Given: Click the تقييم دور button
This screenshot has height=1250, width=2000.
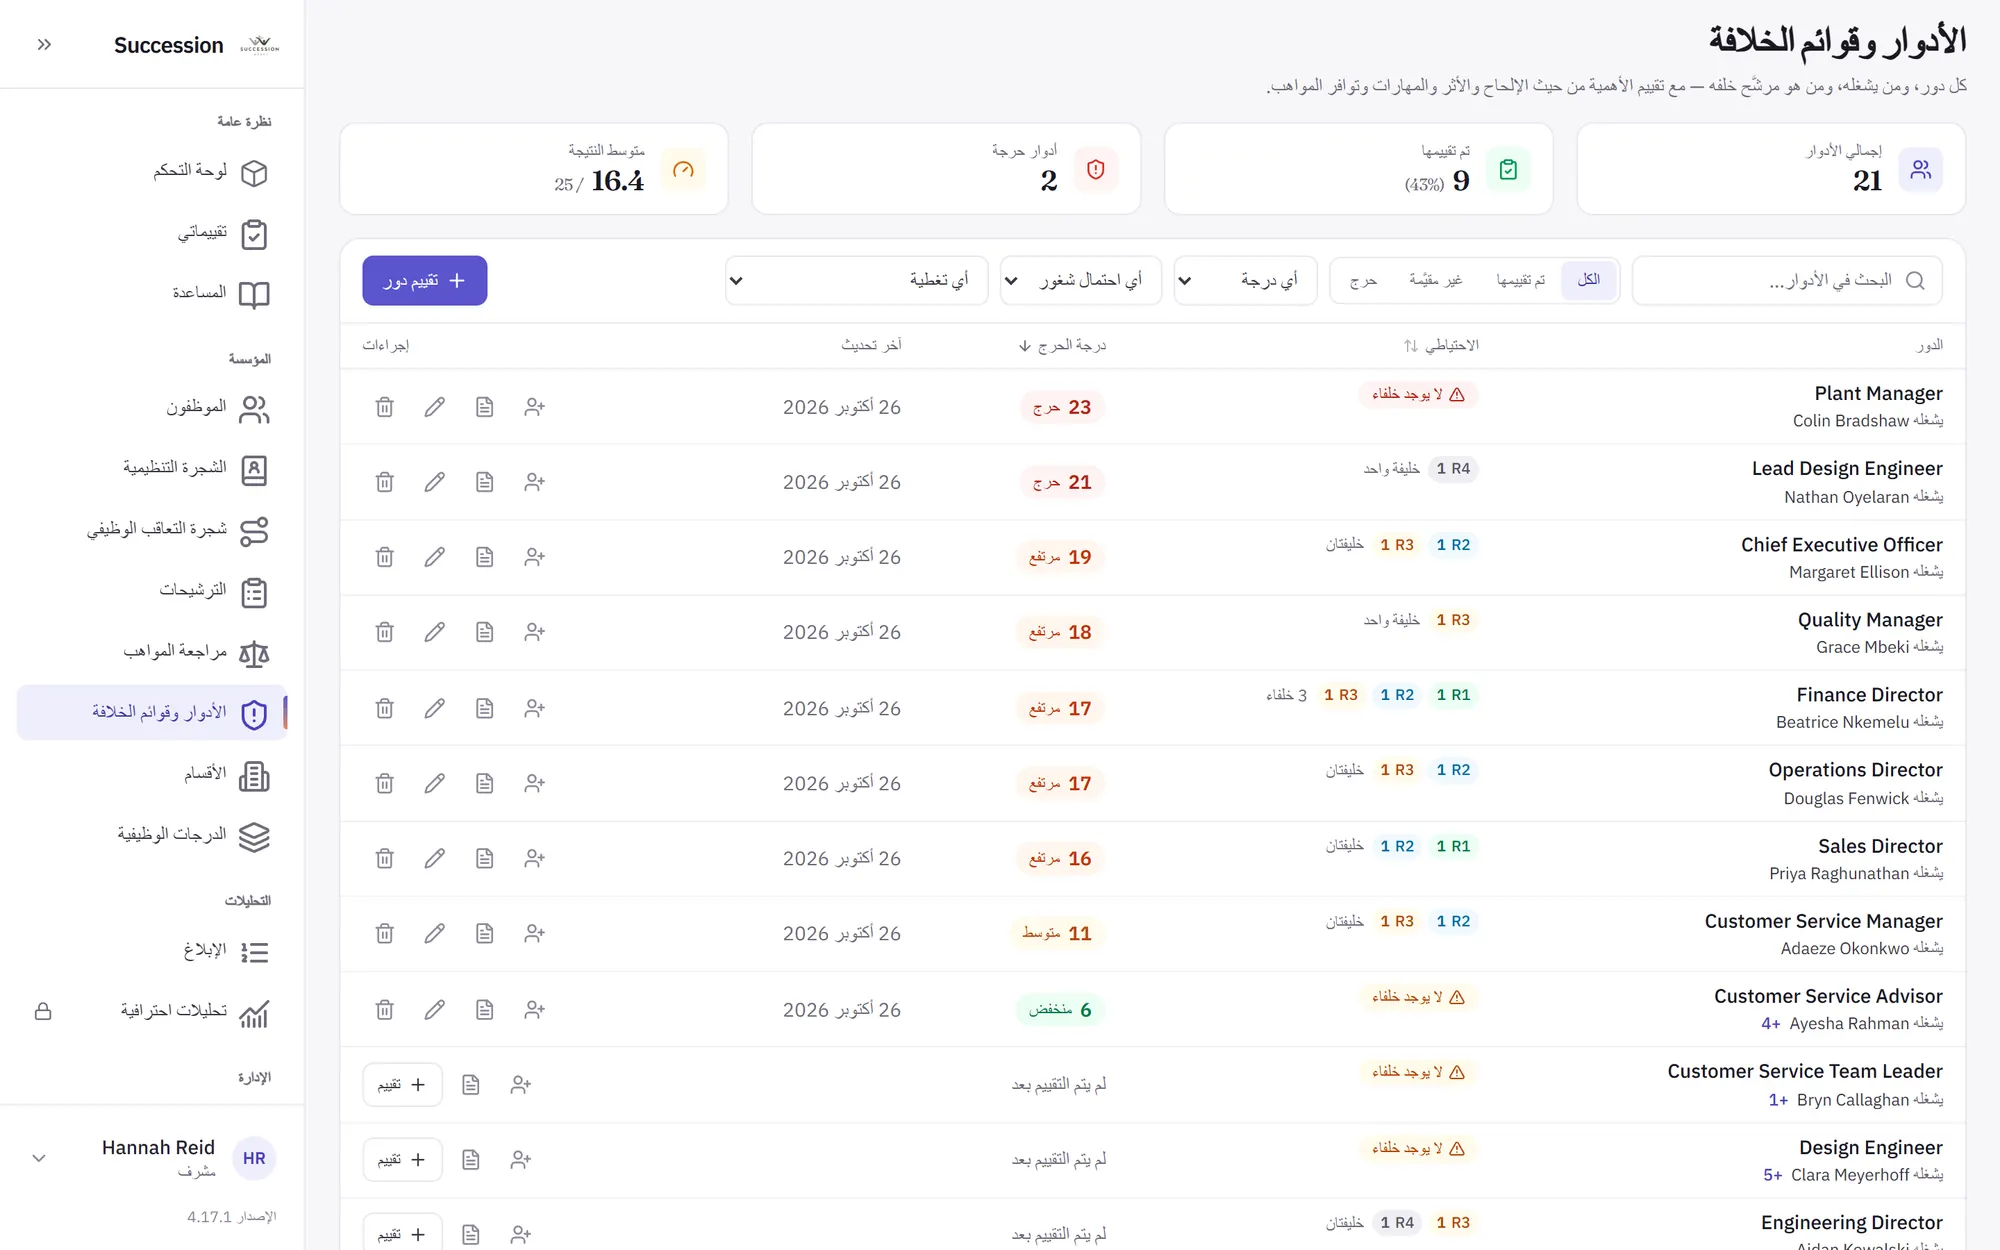Looking at the screenshot, I should tap(425, 281).
